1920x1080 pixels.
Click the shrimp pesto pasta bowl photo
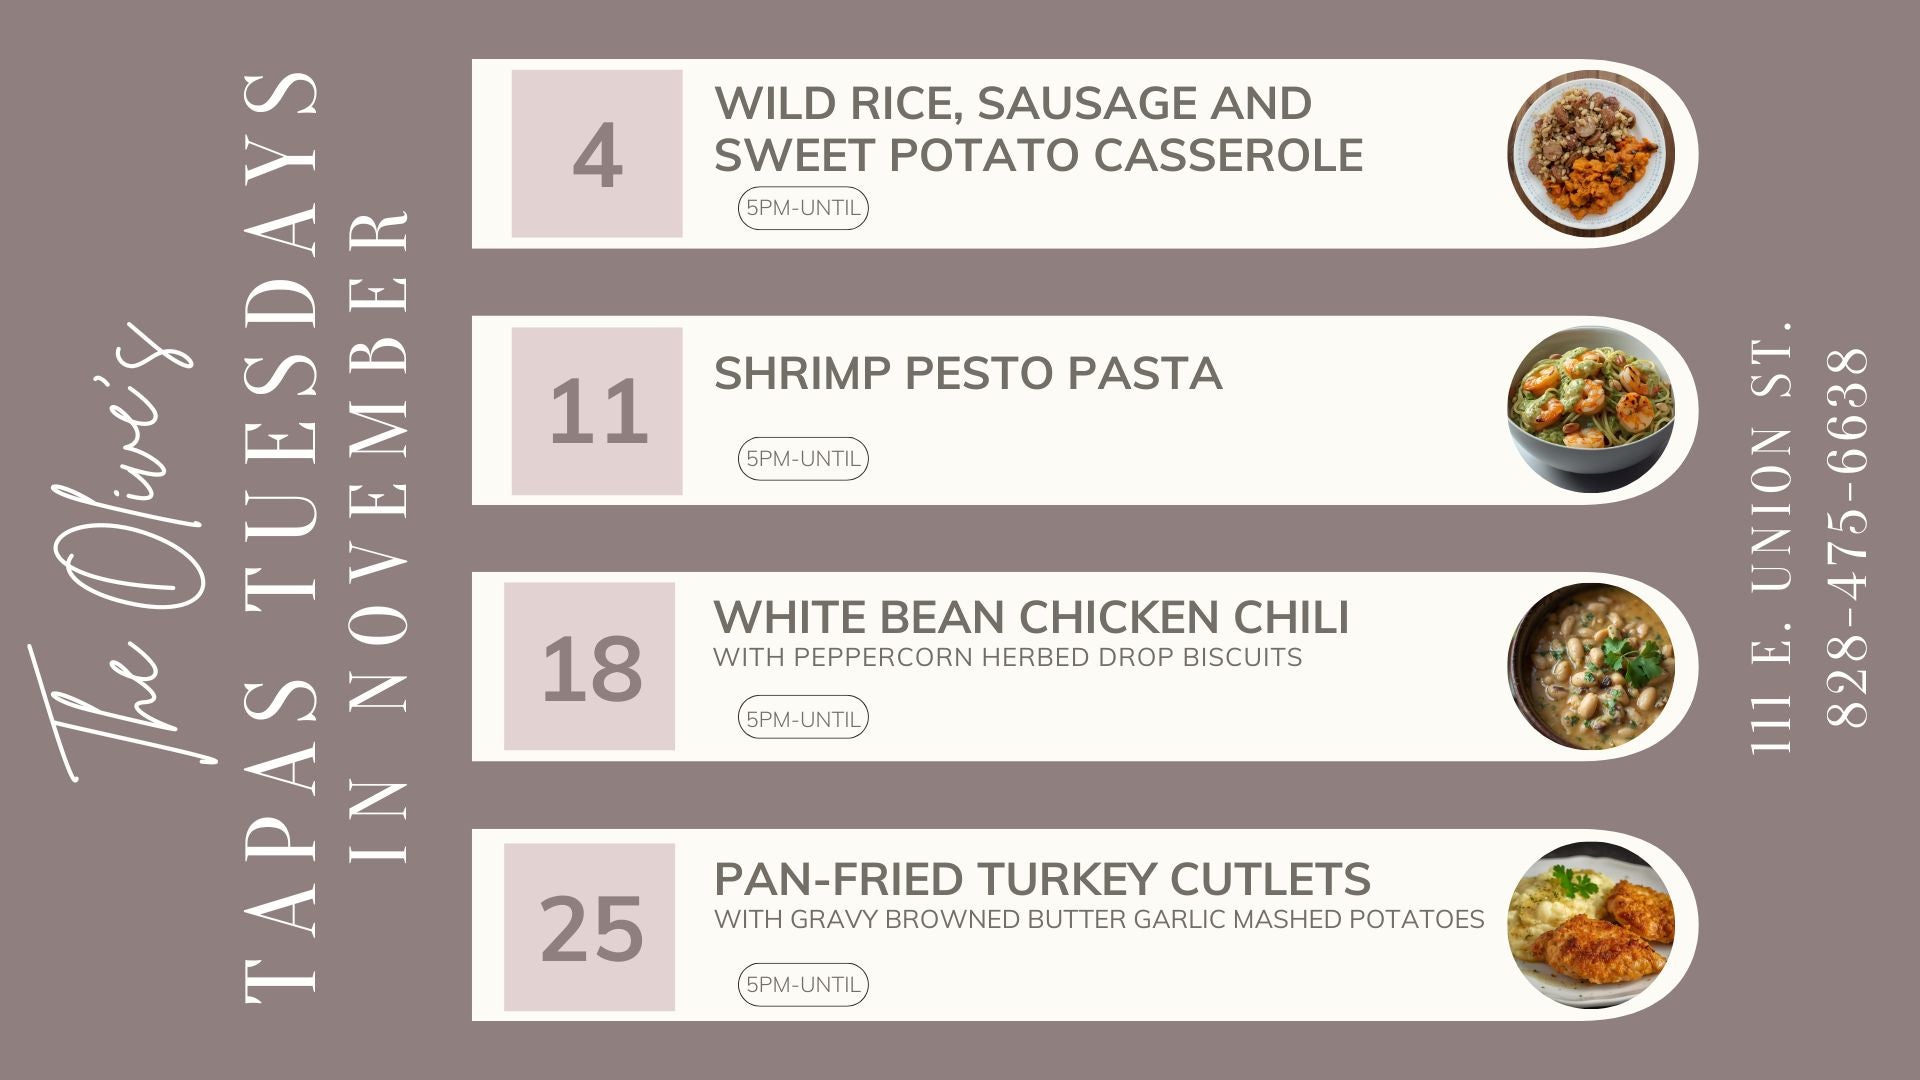1590,409
